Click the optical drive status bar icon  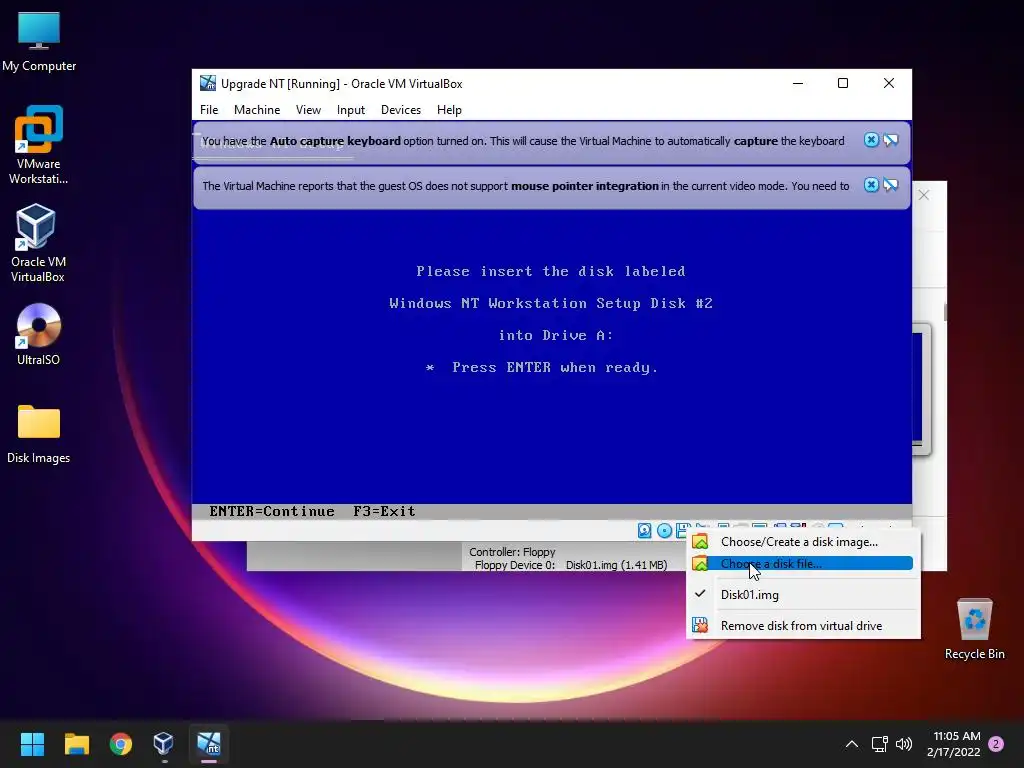coord(664,530)
